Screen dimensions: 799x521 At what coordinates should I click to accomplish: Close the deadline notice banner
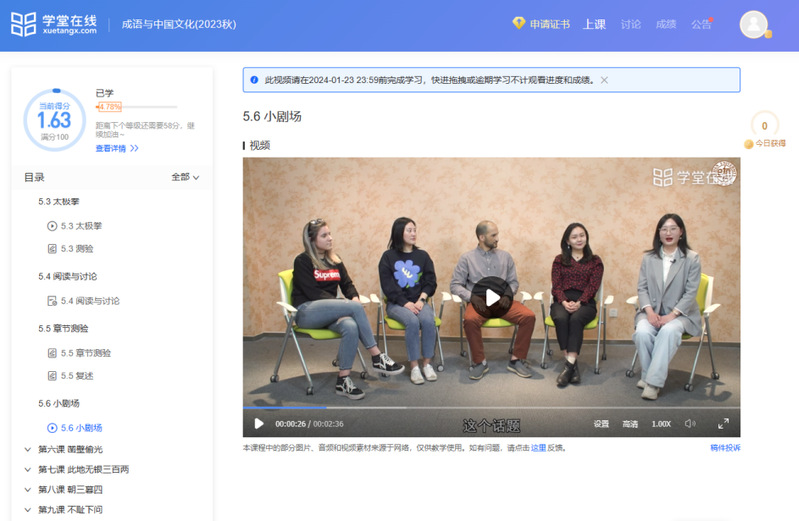coord(604,80)
